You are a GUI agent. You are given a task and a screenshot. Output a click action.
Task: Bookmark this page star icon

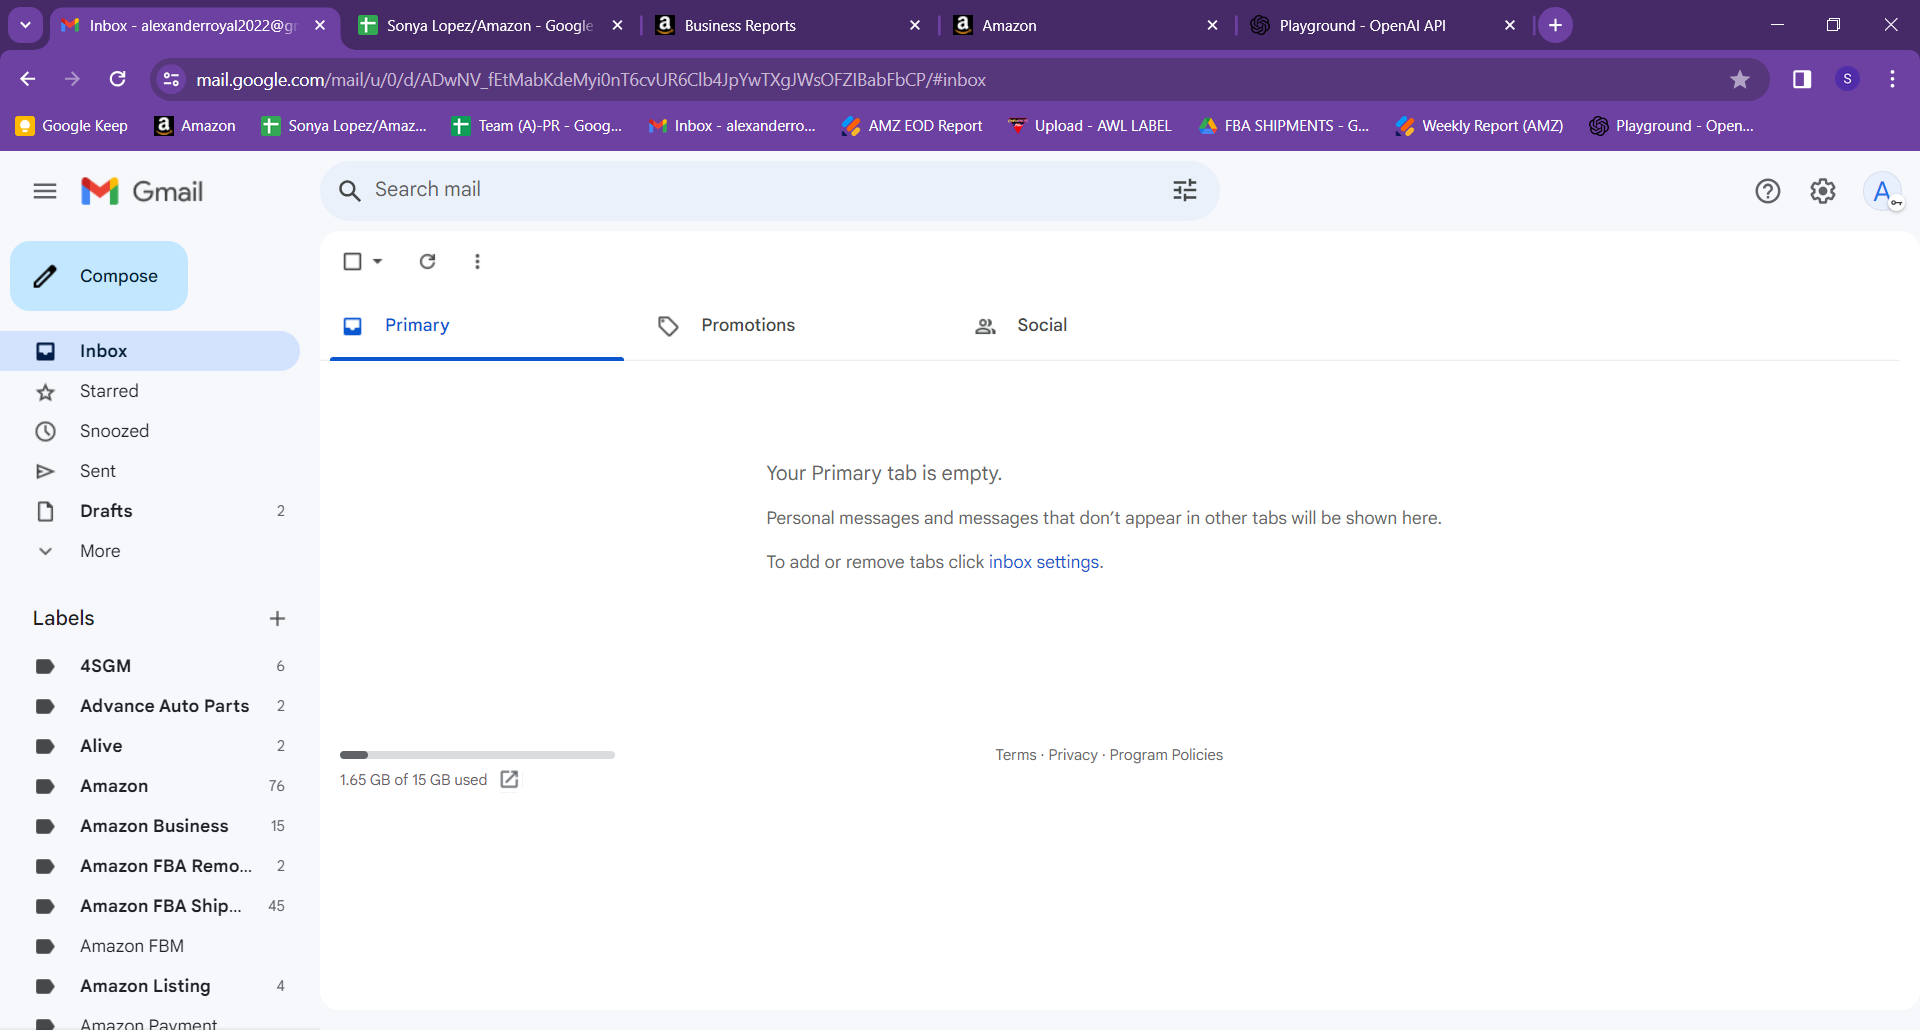[x=1740, y=79]
